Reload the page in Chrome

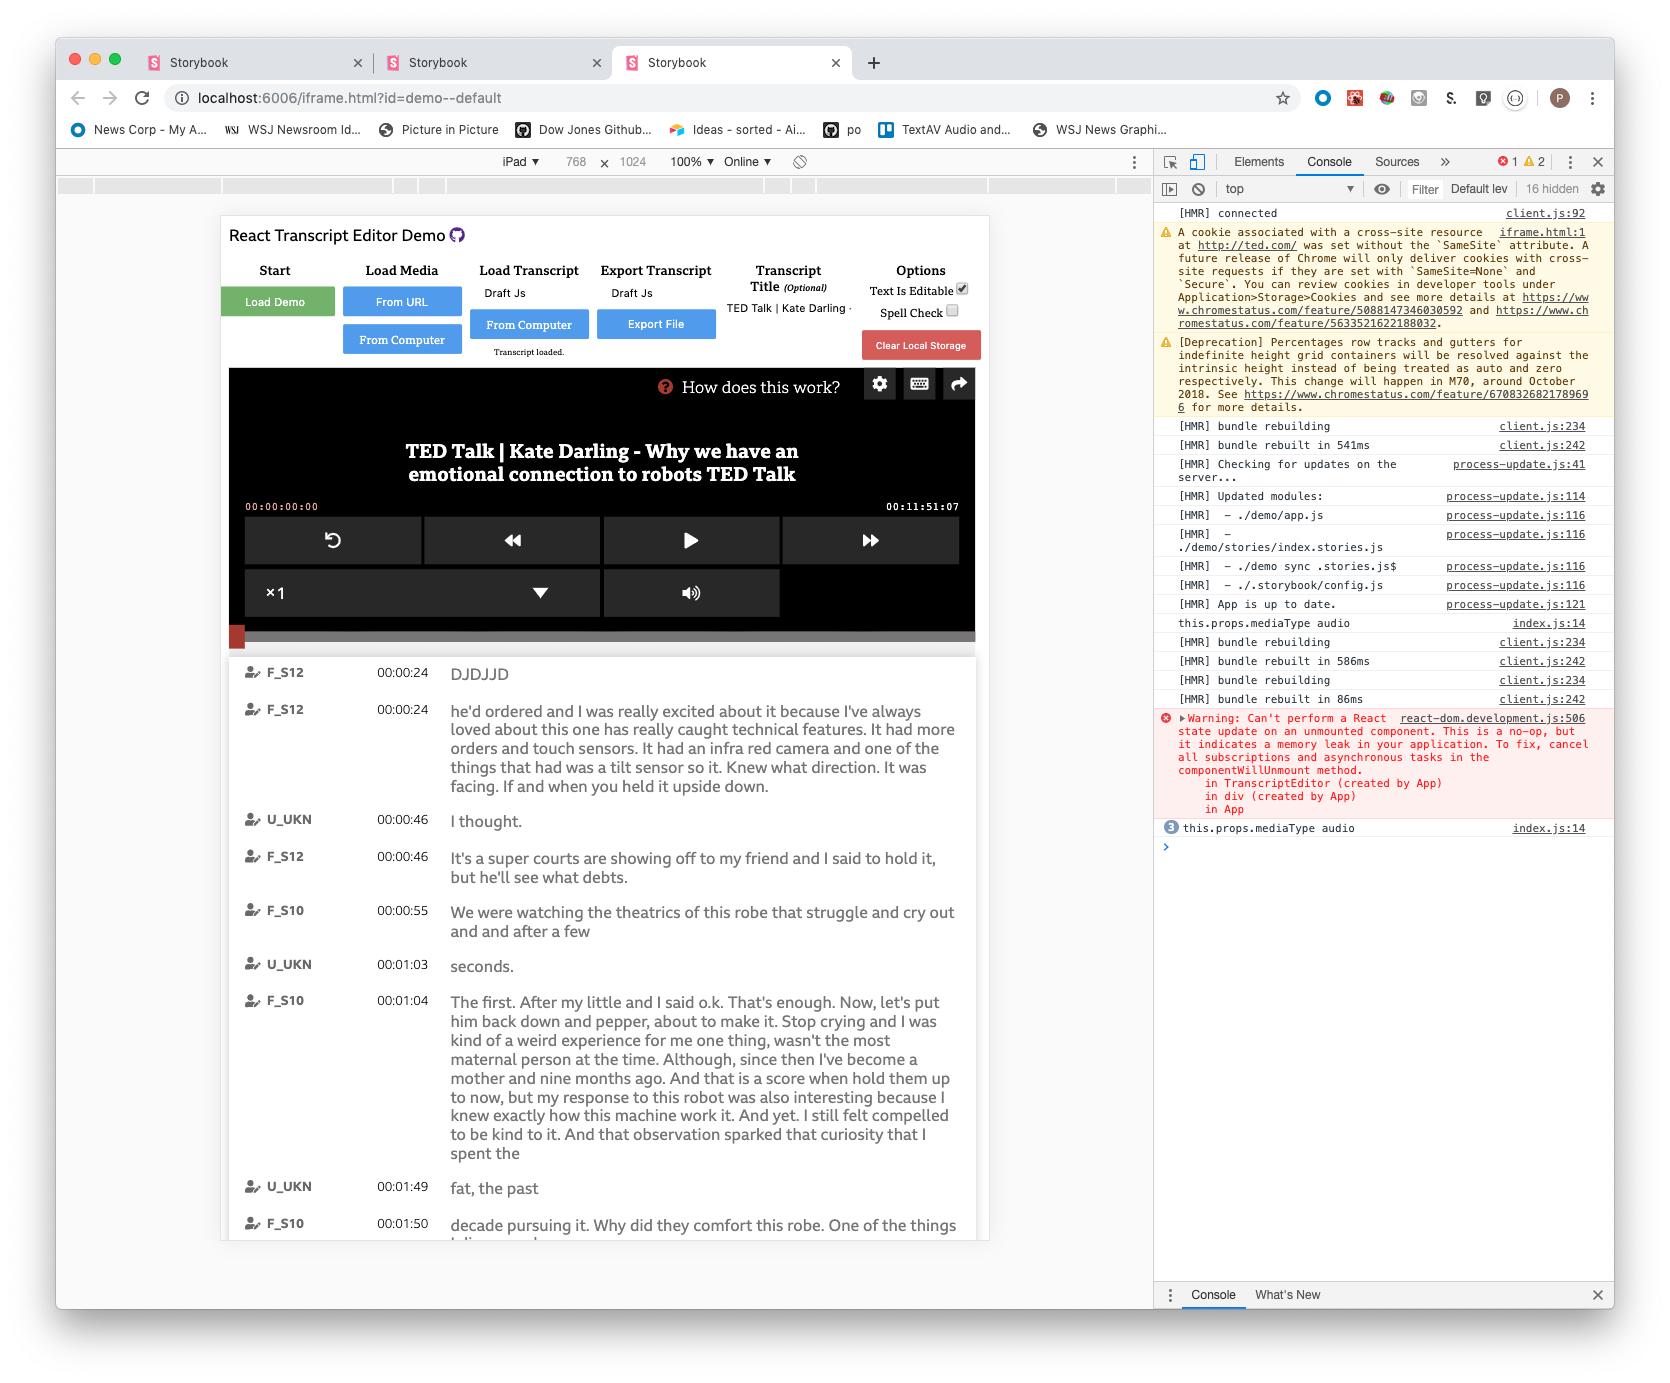coord(142,98)
